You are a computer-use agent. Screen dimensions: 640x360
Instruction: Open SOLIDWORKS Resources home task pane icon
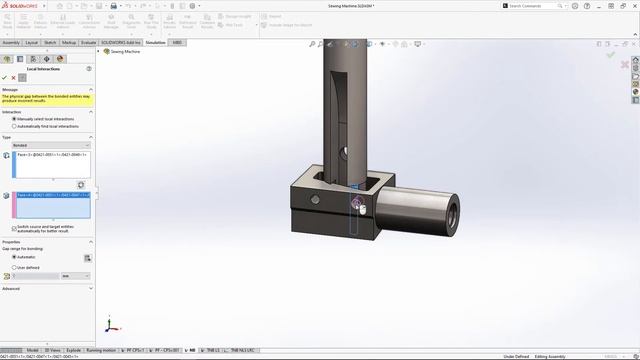click(636, 60)
